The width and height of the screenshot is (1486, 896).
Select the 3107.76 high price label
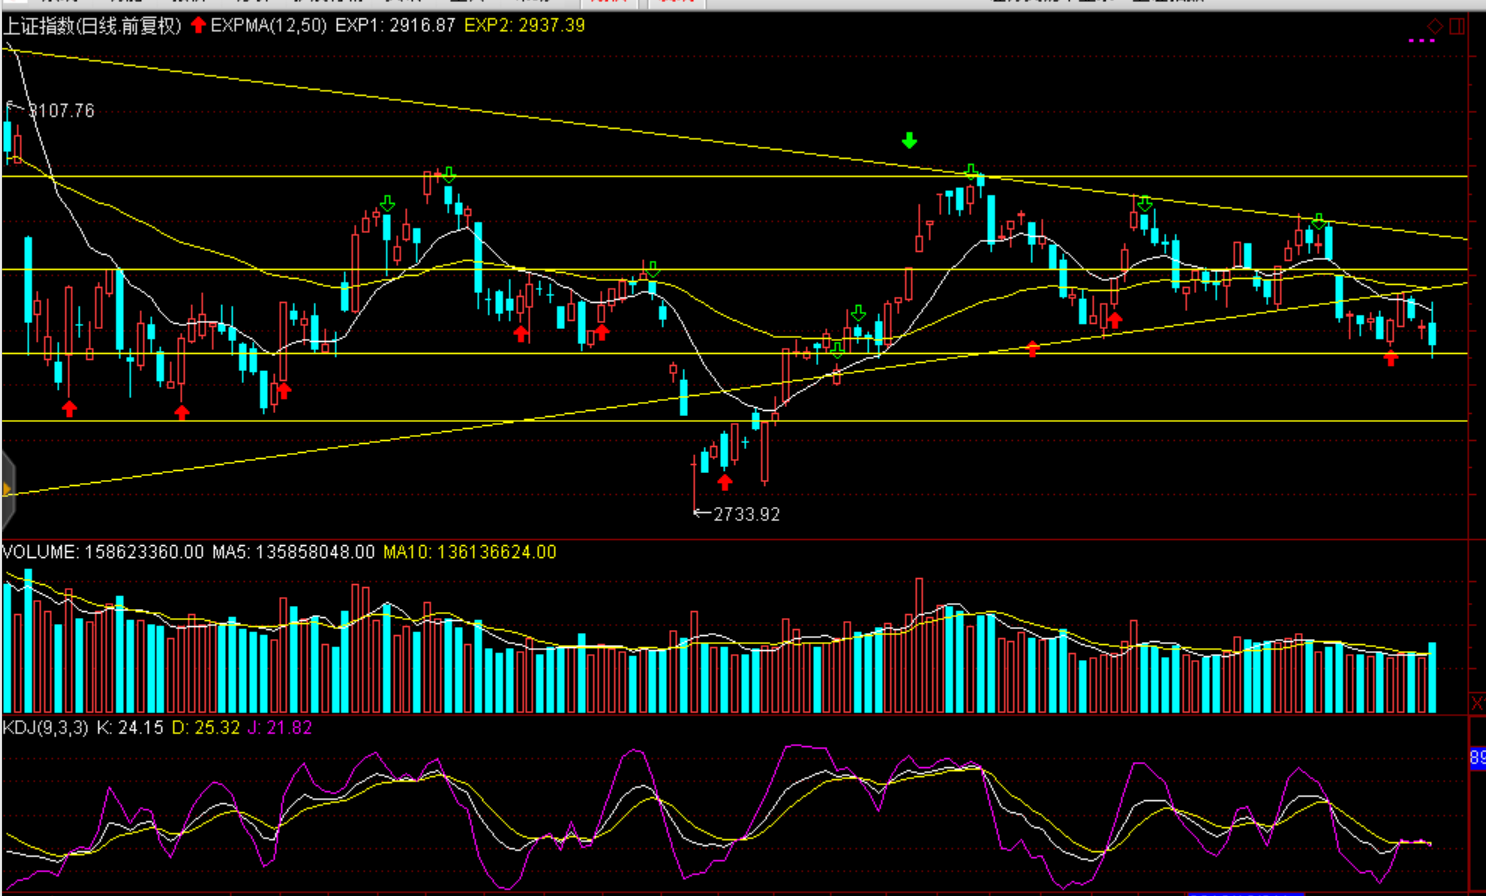61,111
